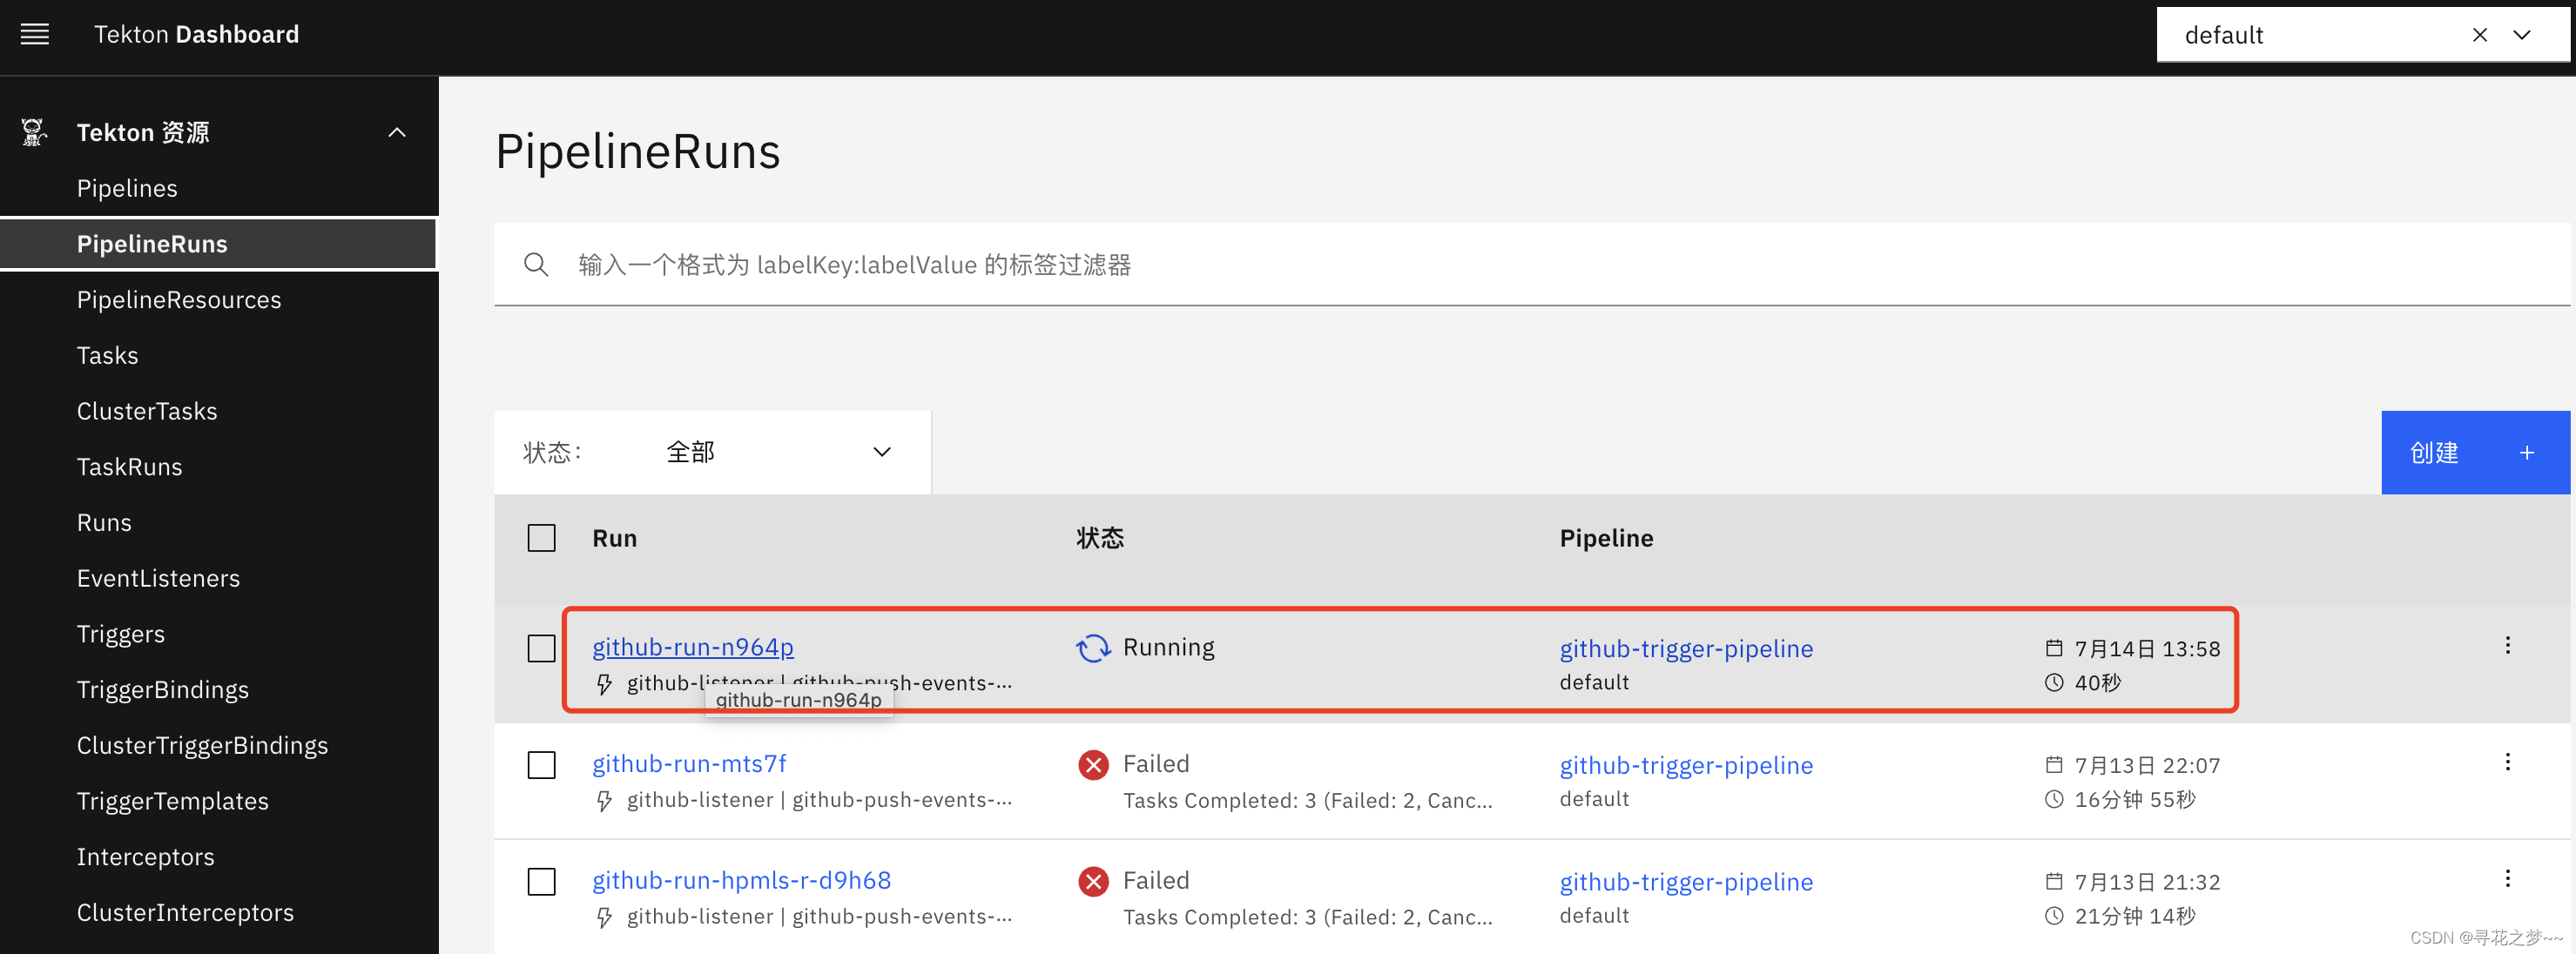This screenshot has width=2576, height=954.
Task: Open overflow menu for github-run-mts7f
Action: pyautogui.click(x=2507, y=763)
